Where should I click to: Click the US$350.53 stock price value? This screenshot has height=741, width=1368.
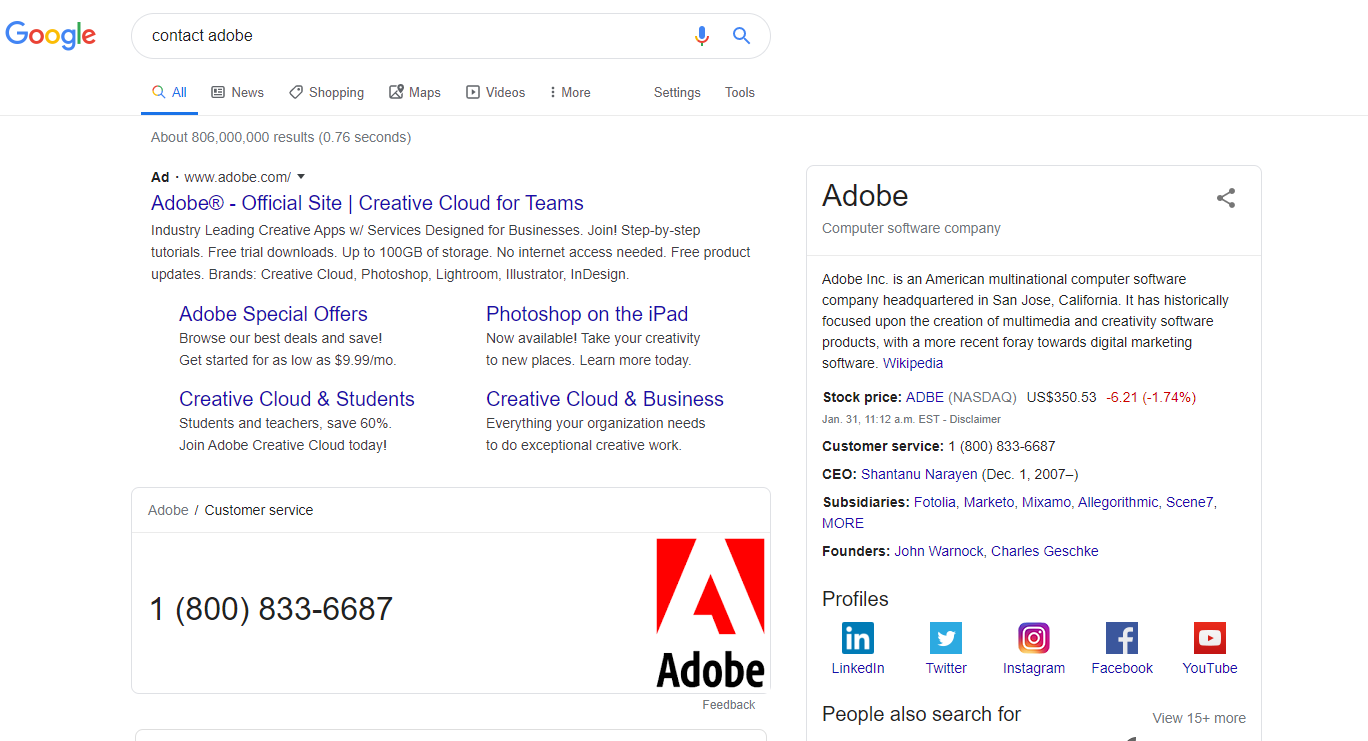pos(1061,397)
